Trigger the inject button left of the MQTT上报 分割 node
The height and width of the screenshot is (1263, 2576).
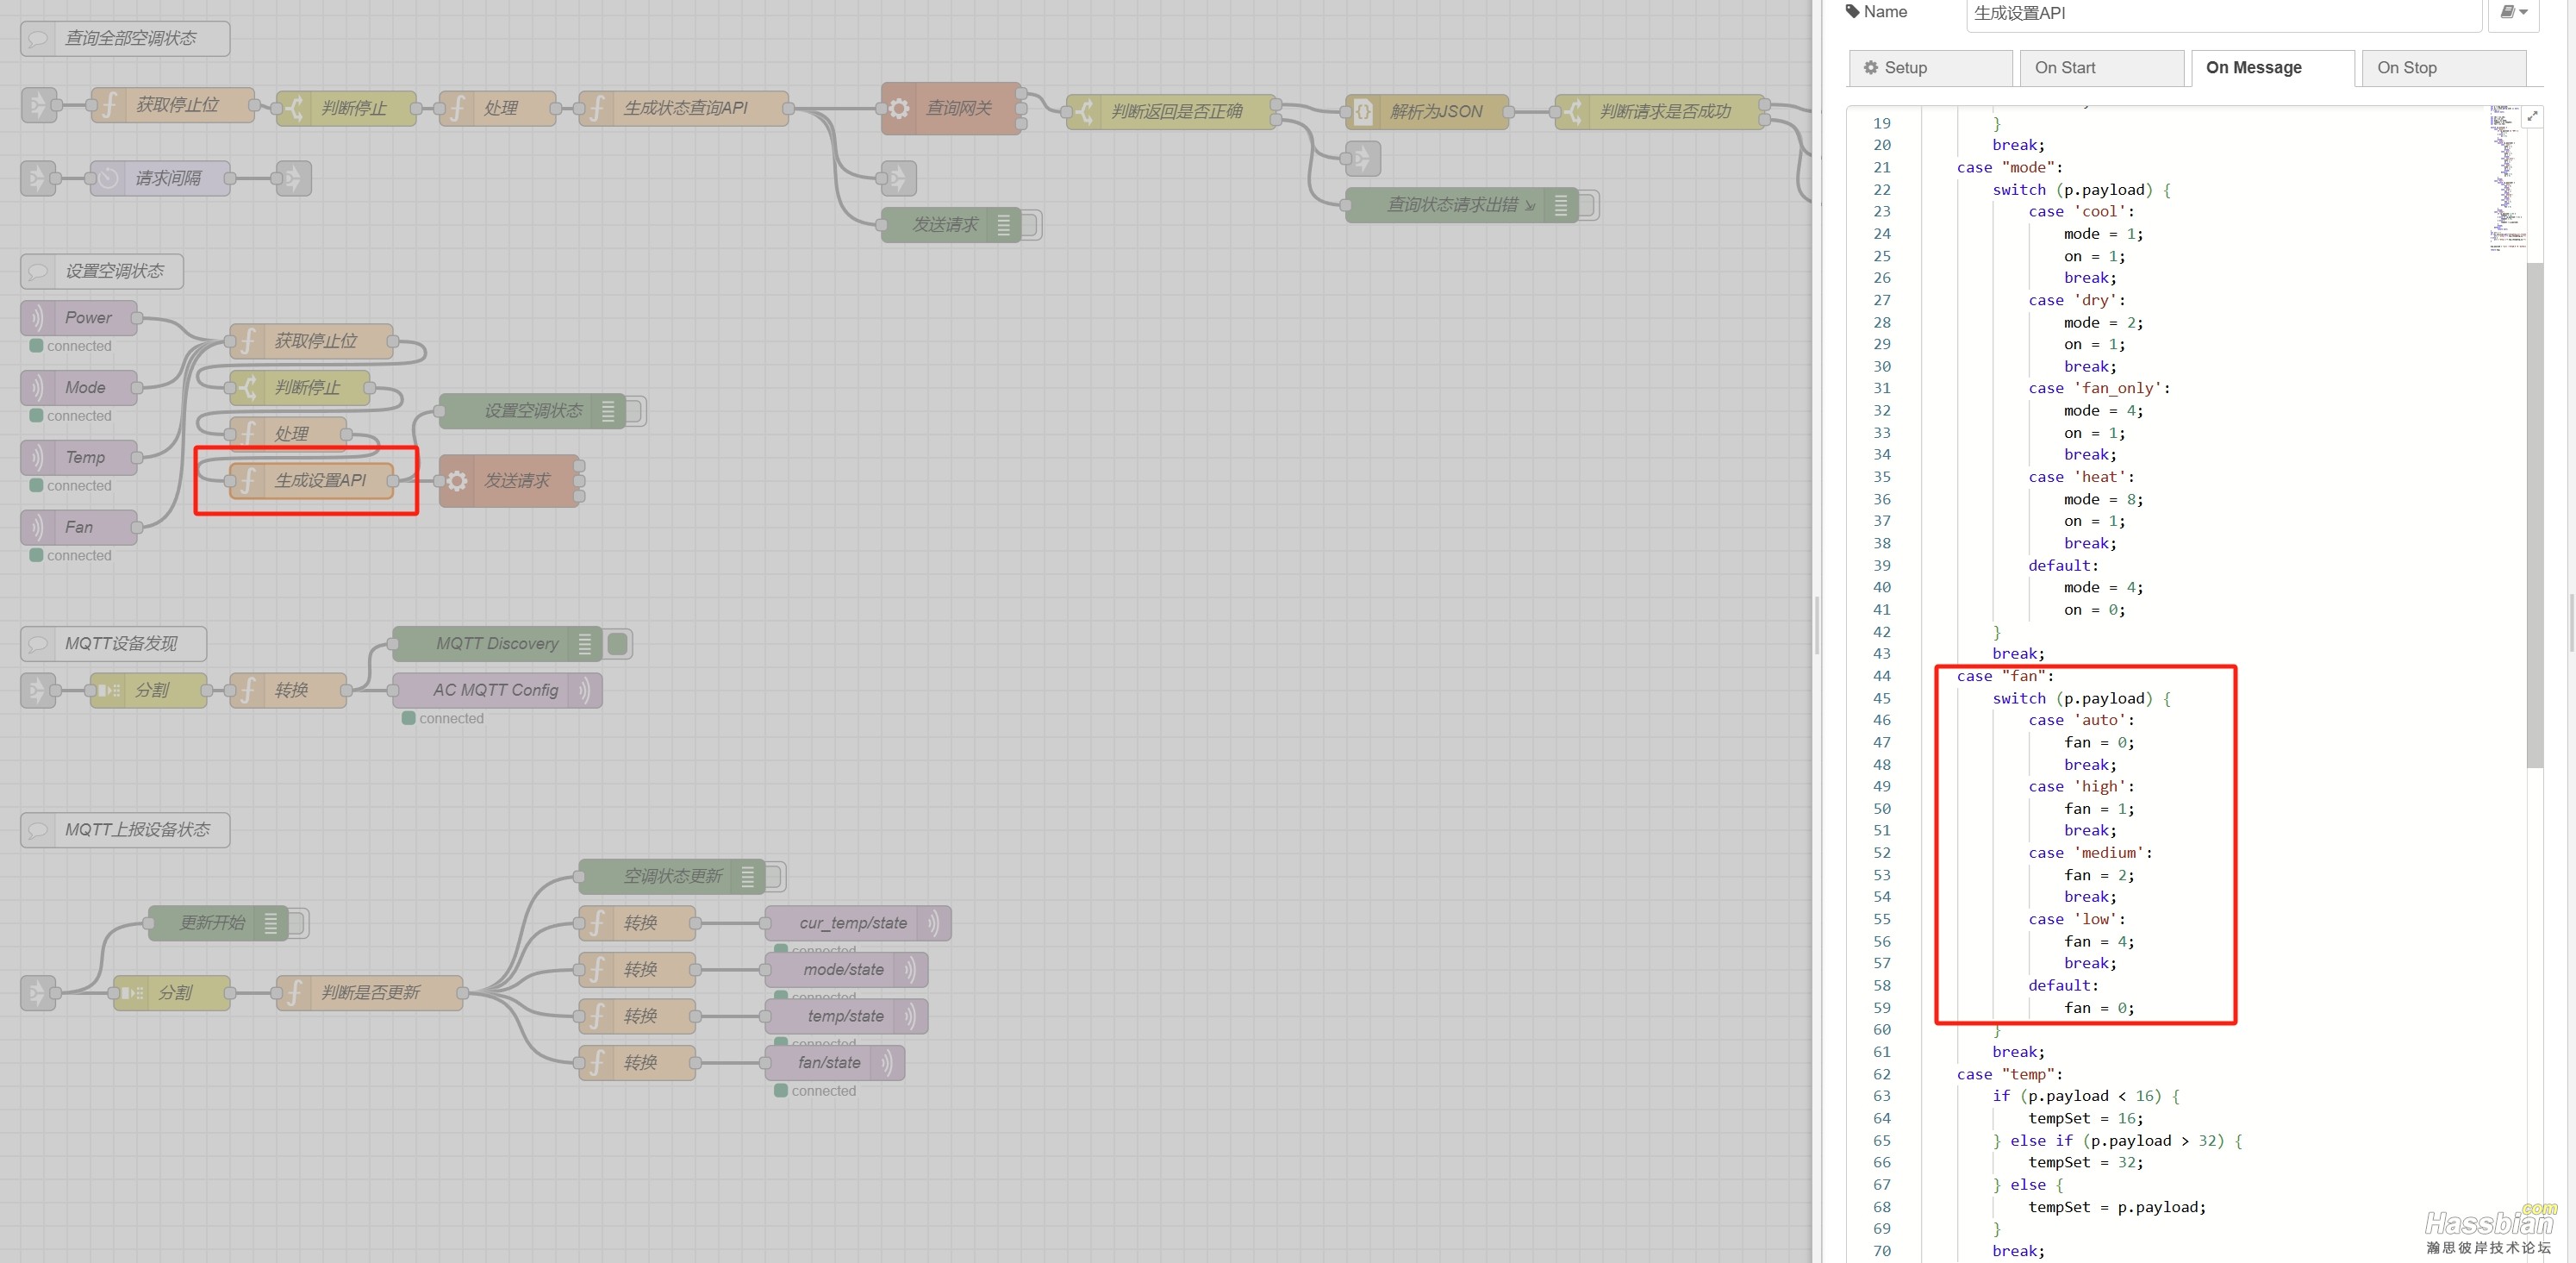pos(36,993)
